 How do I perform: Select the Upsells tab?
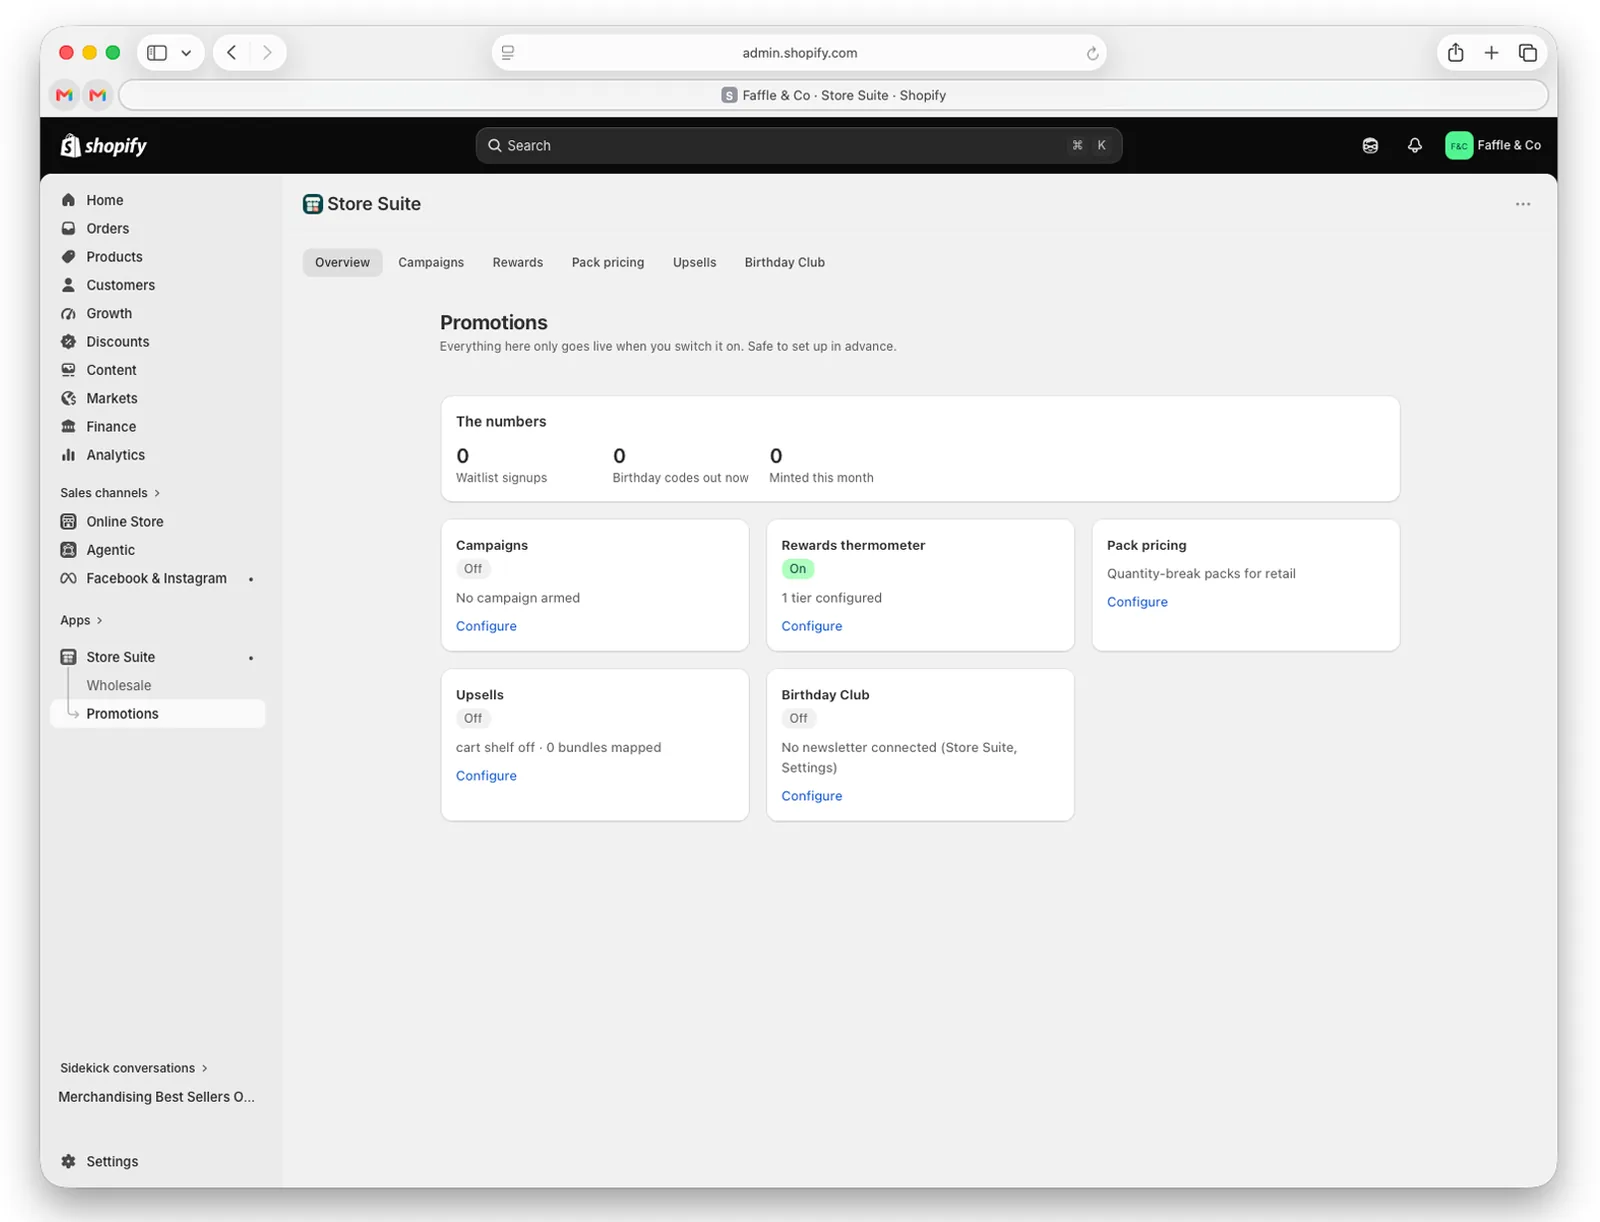click(695, 263)
